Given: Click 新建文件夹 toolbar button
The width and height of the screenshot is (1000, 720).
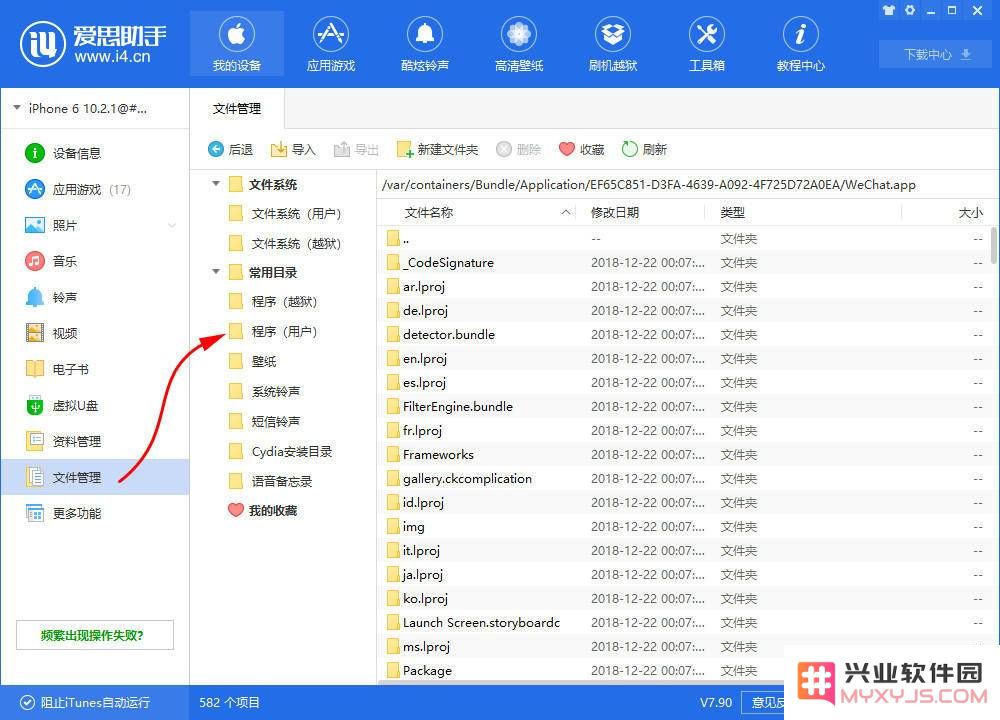Looking at the screenshot, I should click(437, 149).
